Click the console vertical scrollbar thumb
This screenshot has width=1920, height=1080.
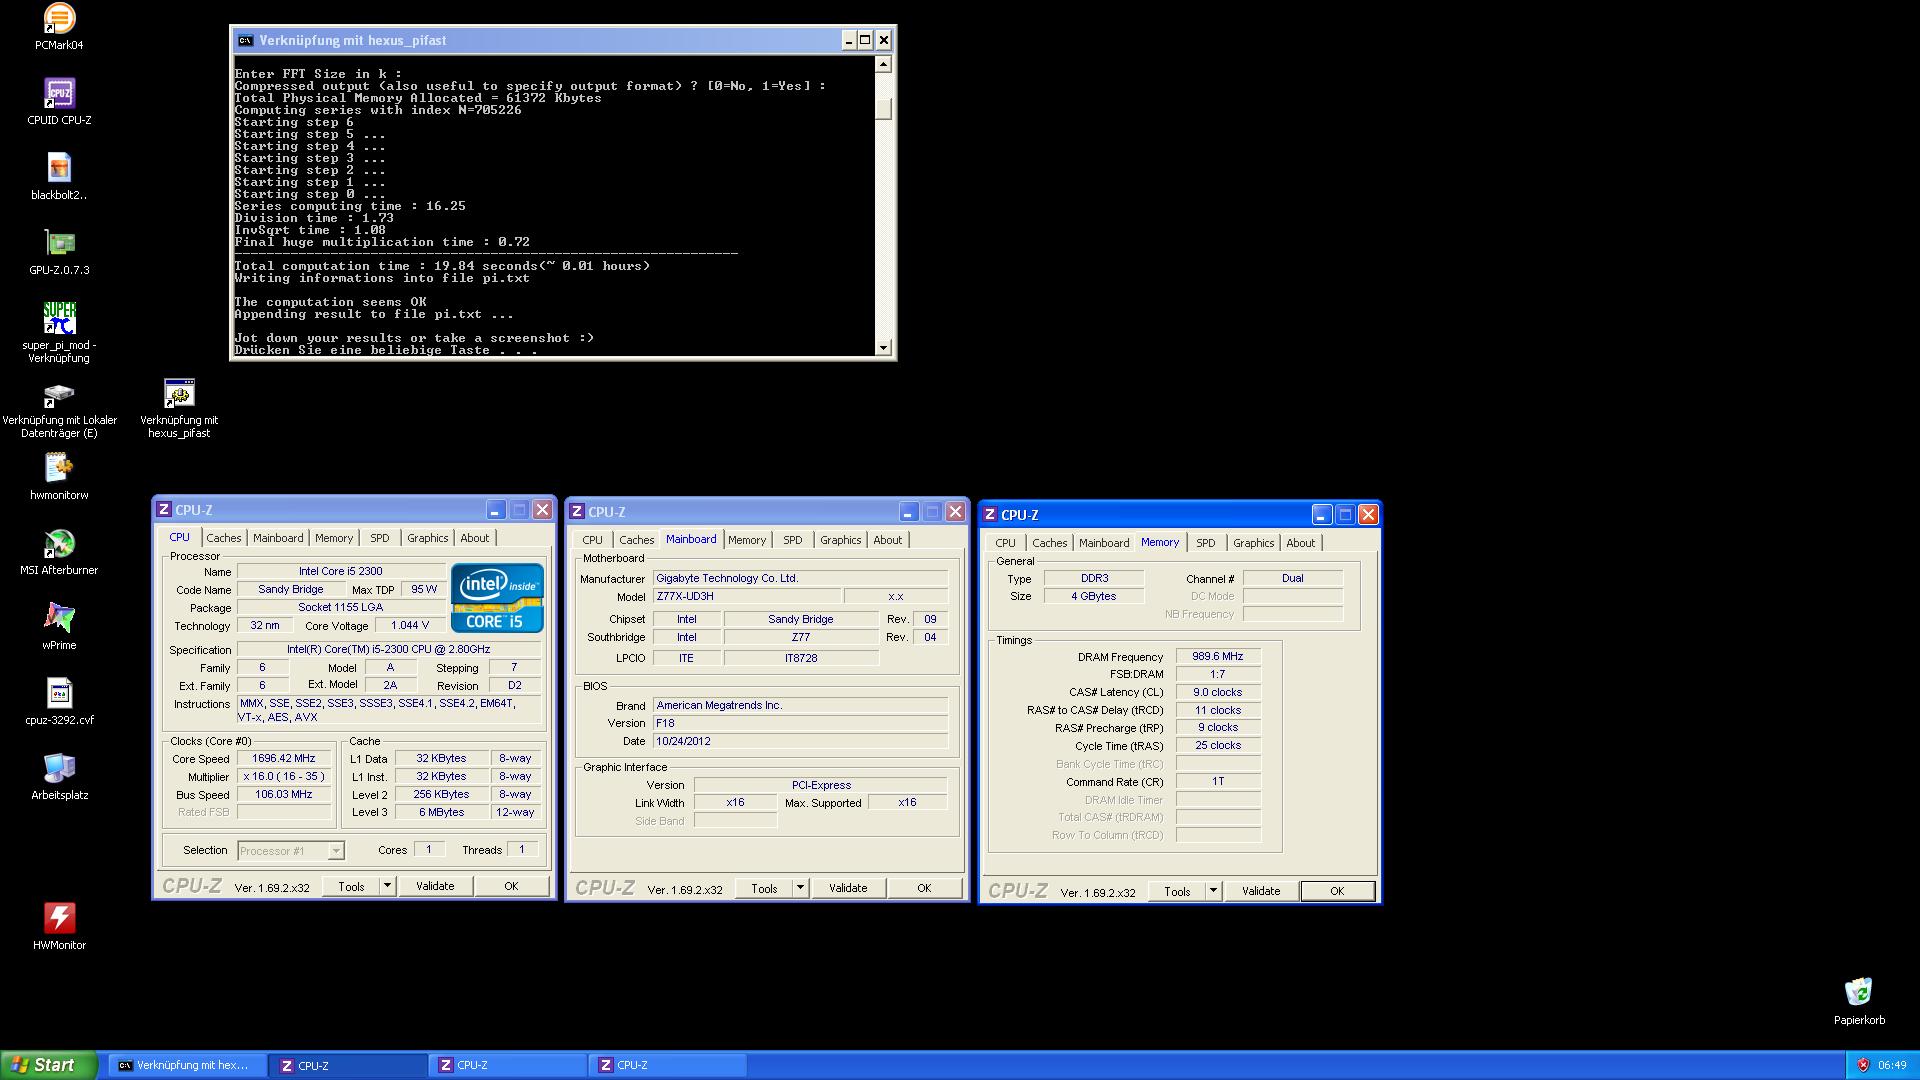point(883,108)
